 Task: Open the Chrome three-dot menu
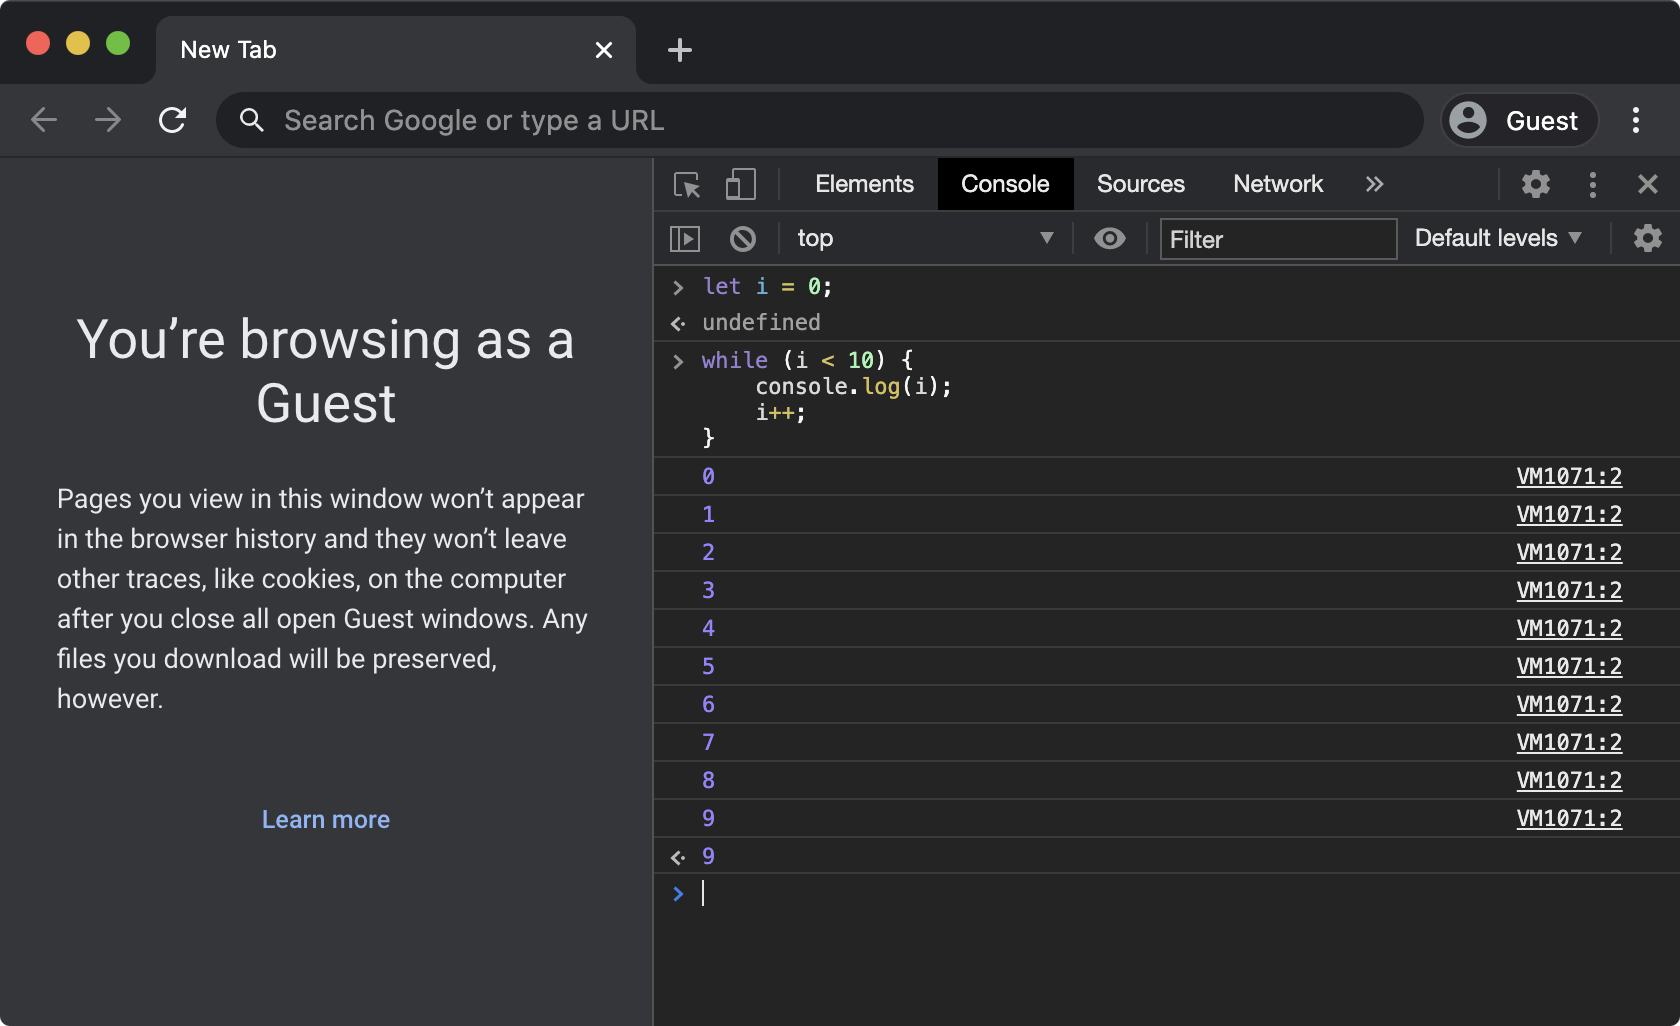click(x=1636, y=121)
